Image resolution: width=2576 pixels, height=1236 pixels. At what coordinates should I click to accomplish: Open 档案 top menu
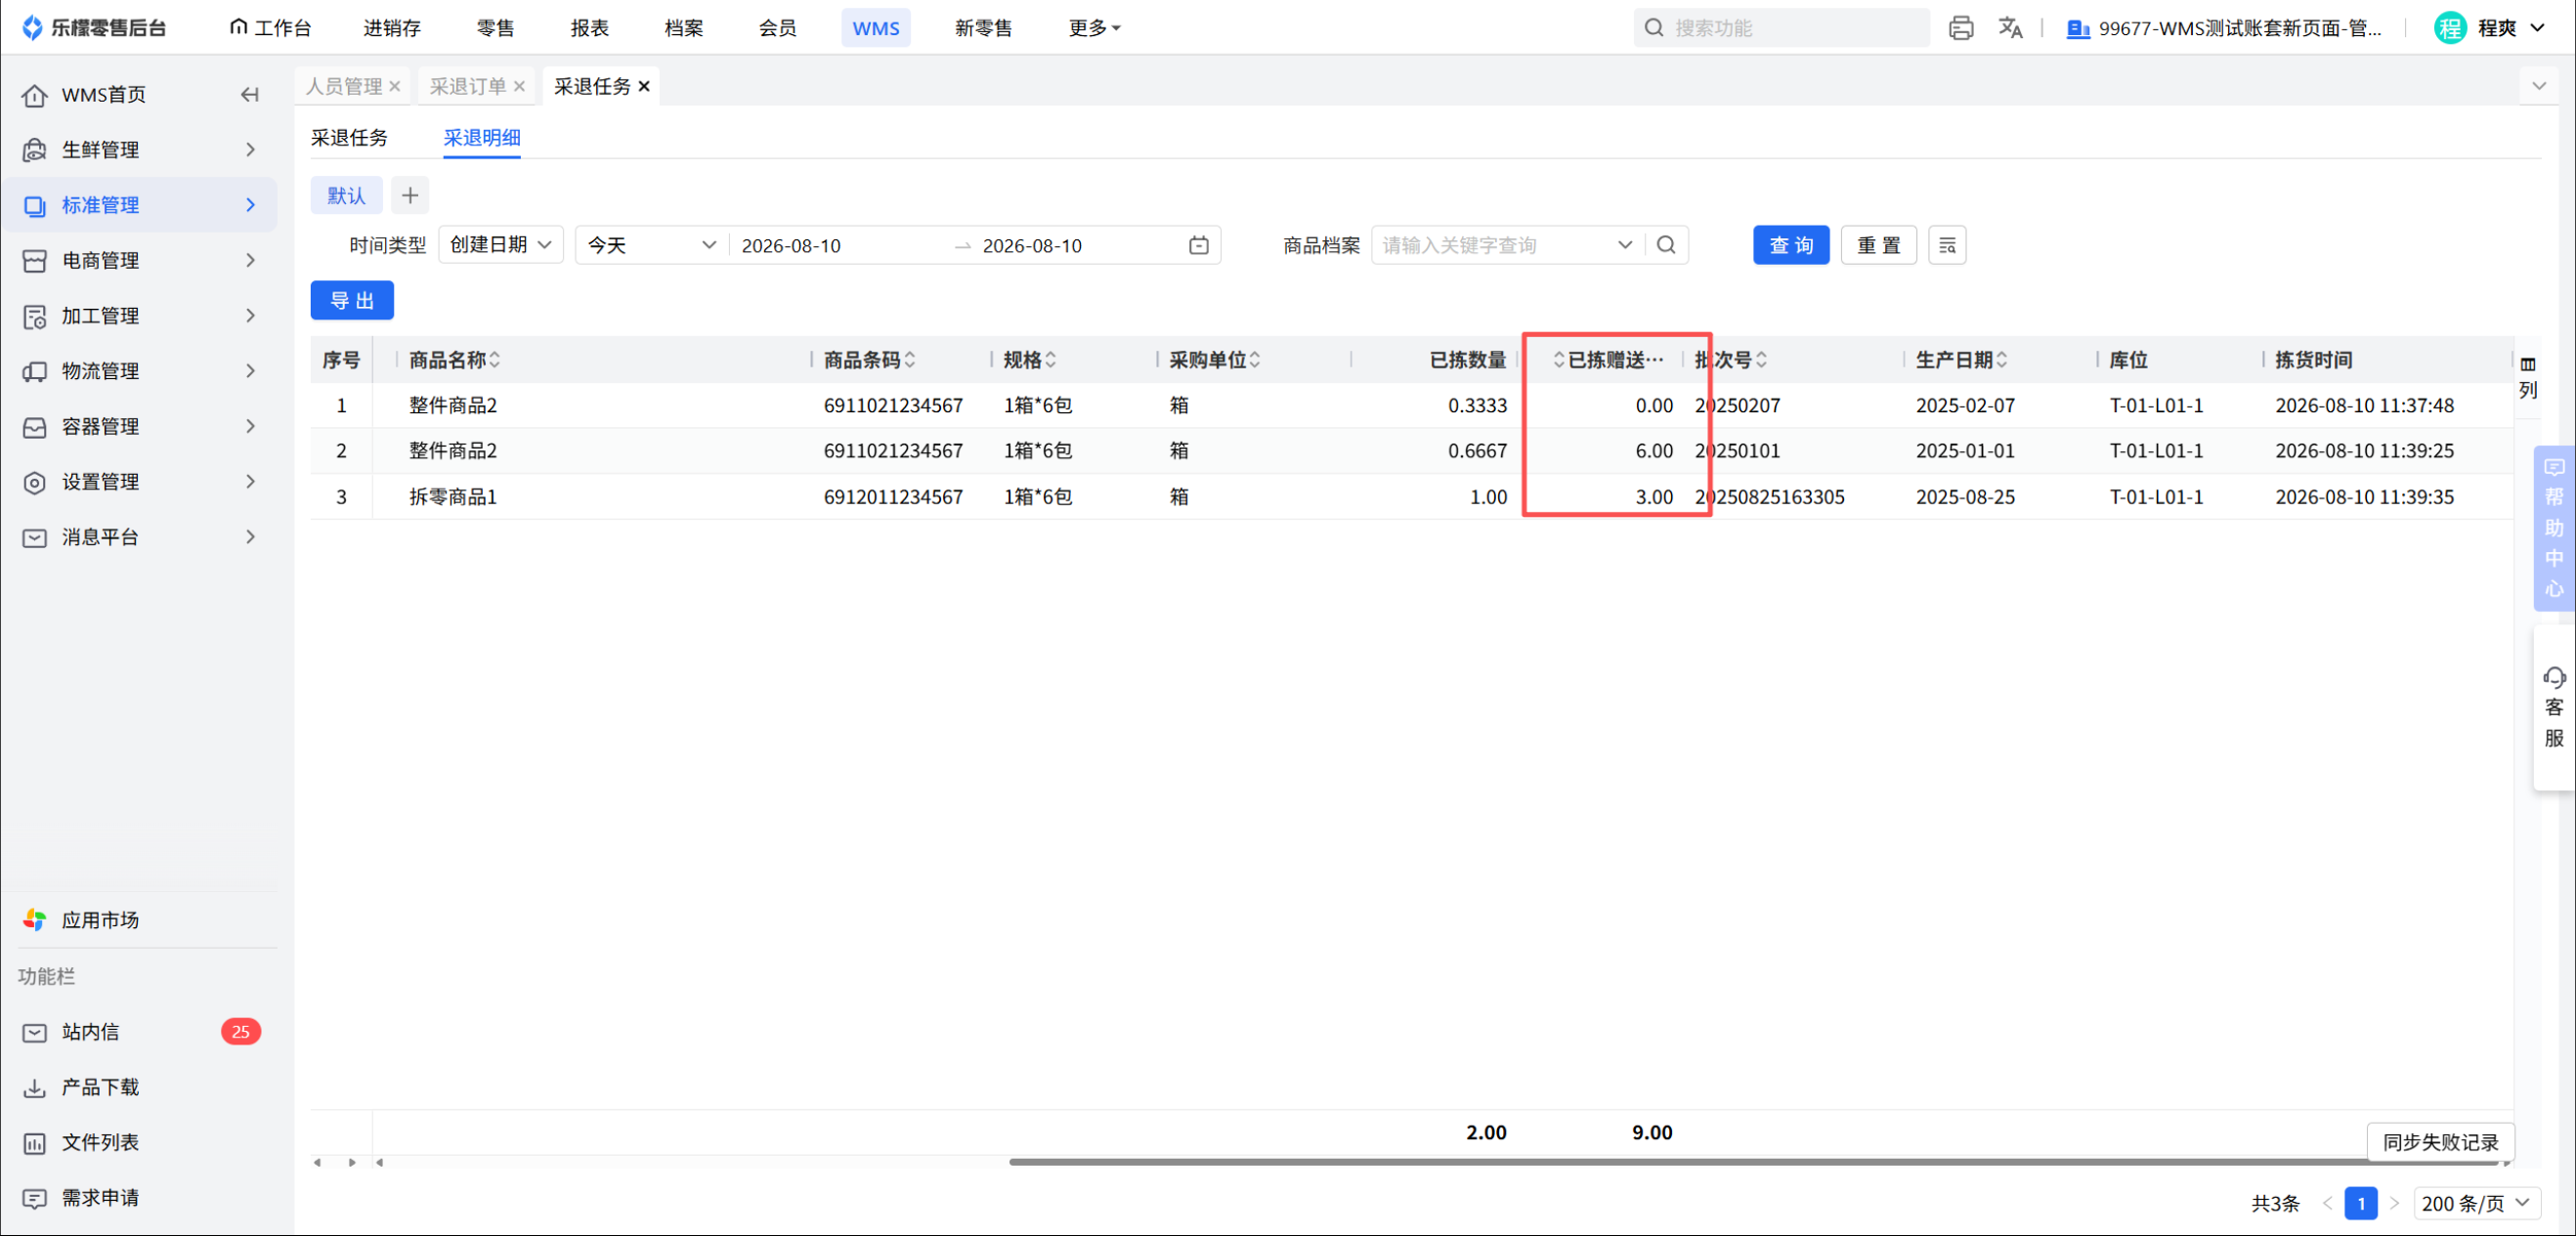tap(684, 28)
